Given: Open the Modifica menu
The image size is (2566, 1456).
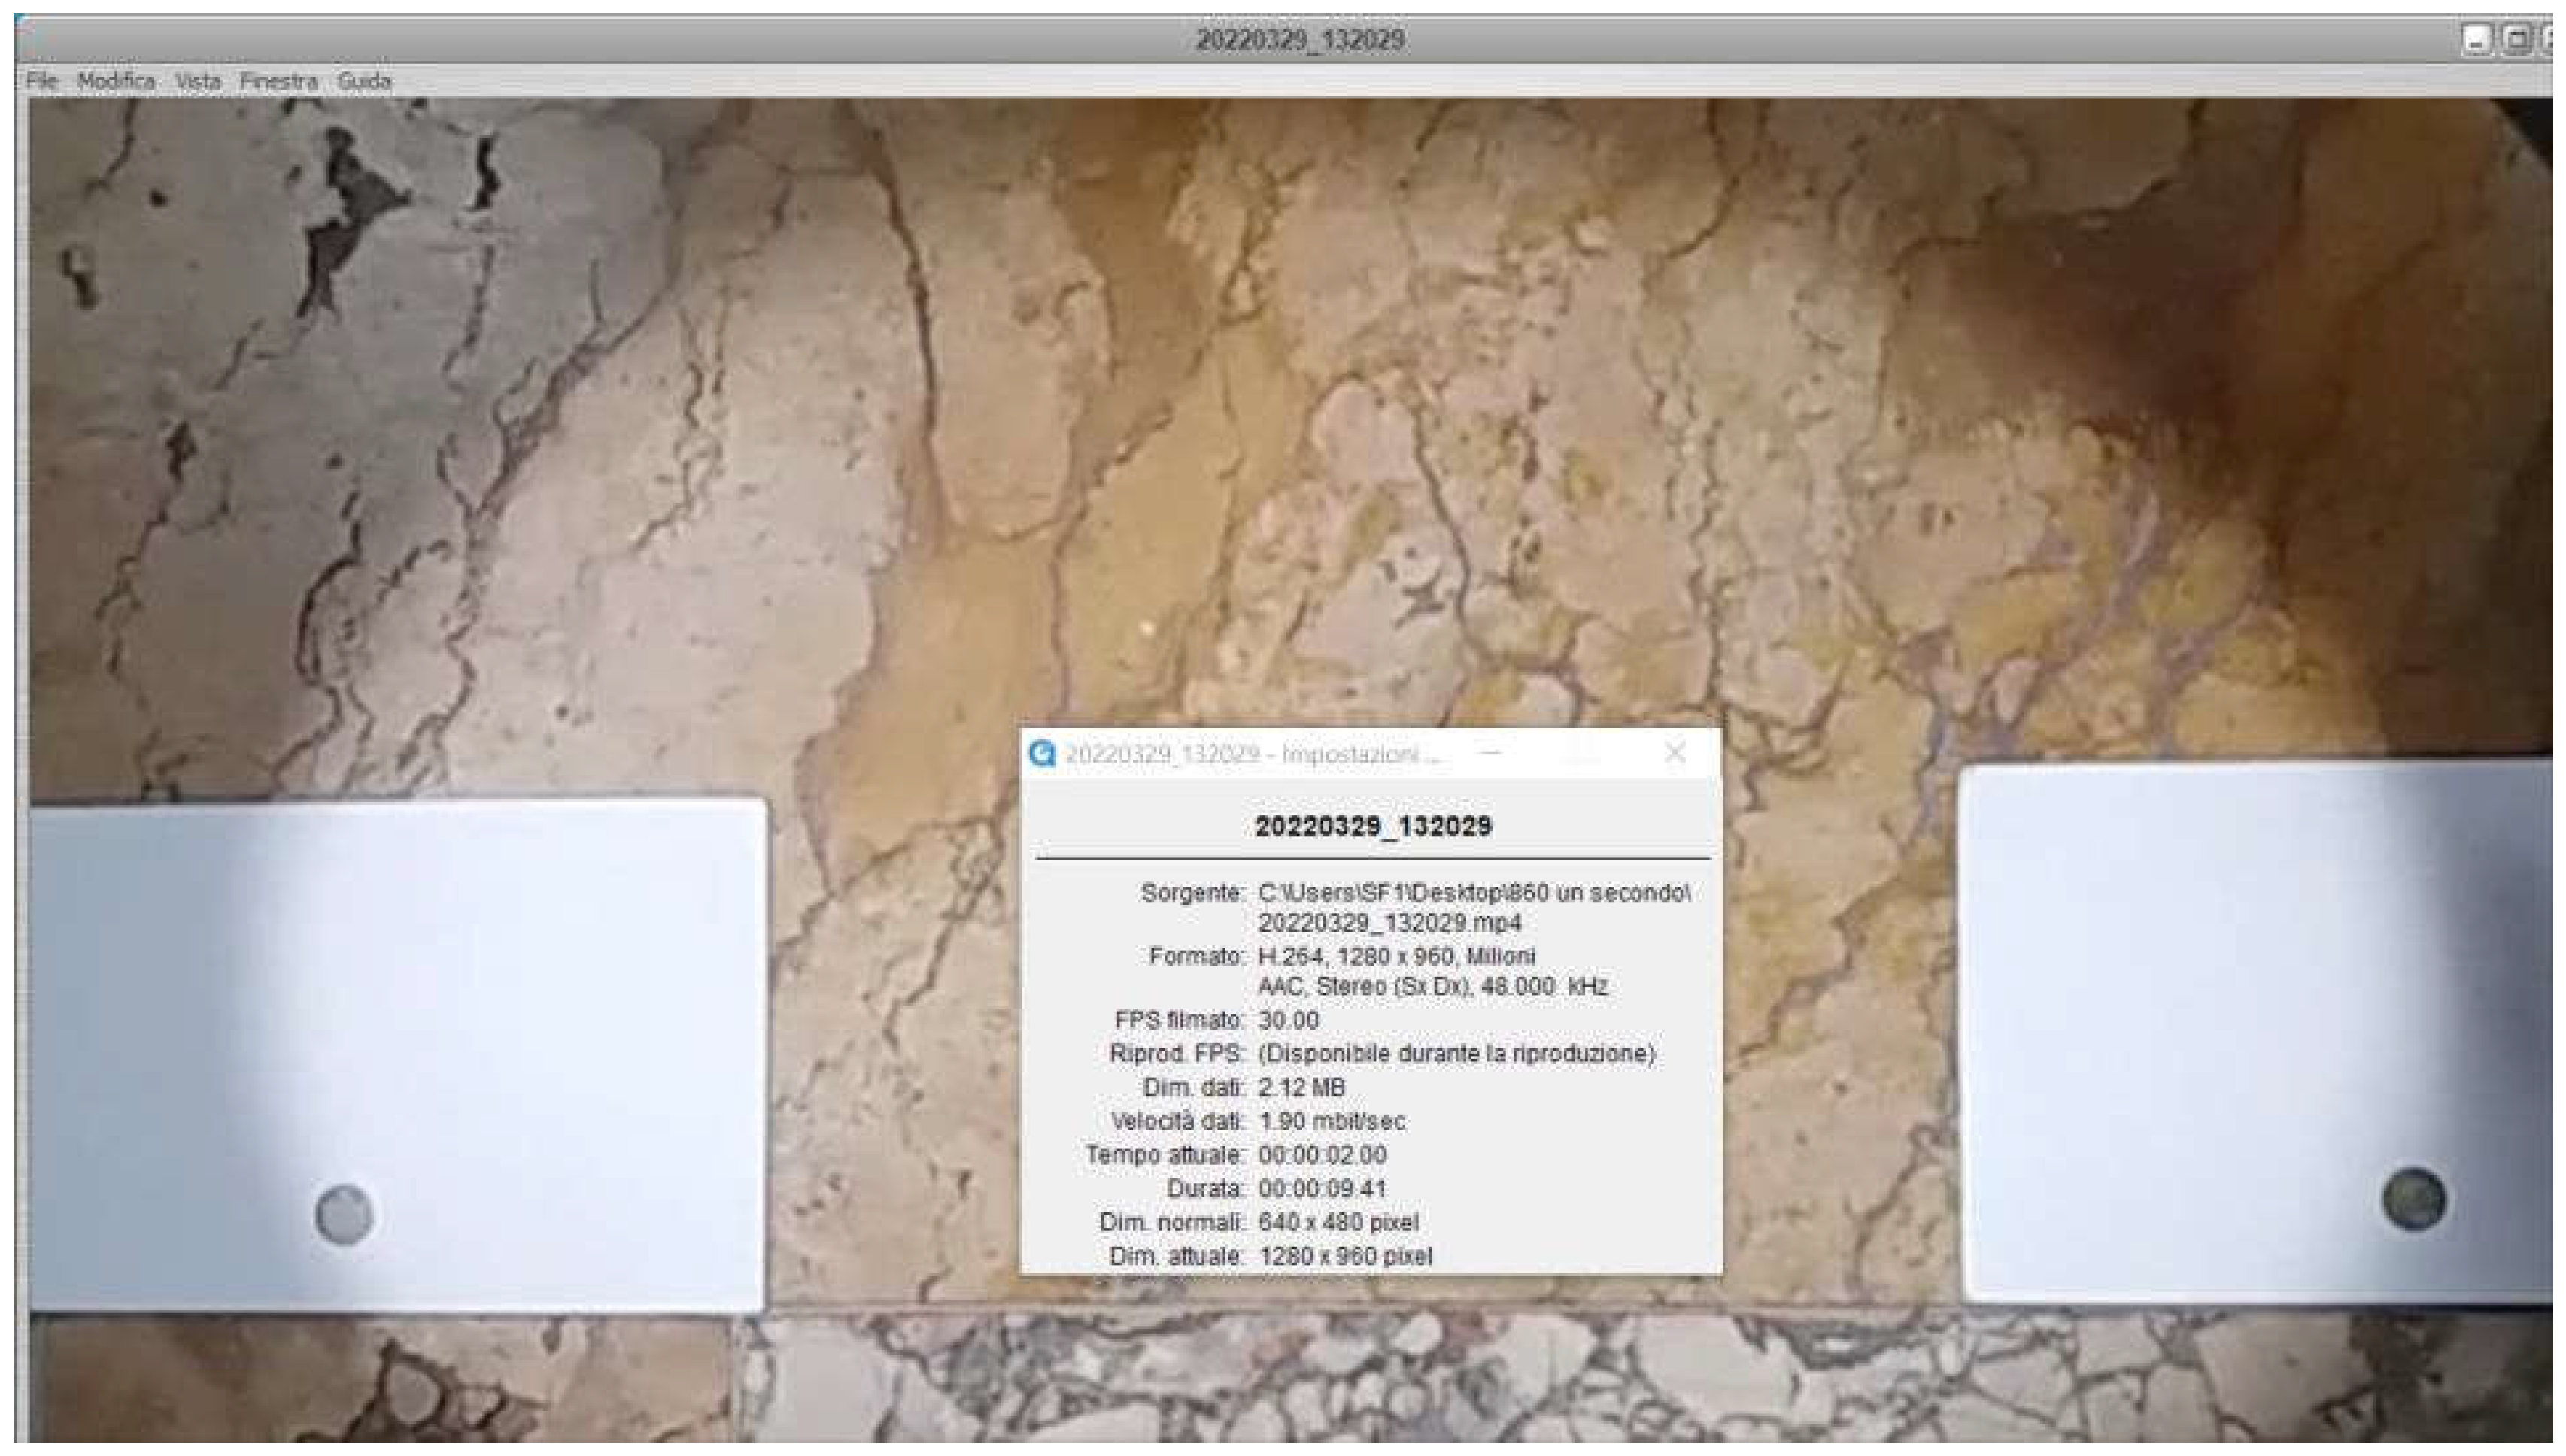Looking at the screenshot, I should tap(117, 80).
